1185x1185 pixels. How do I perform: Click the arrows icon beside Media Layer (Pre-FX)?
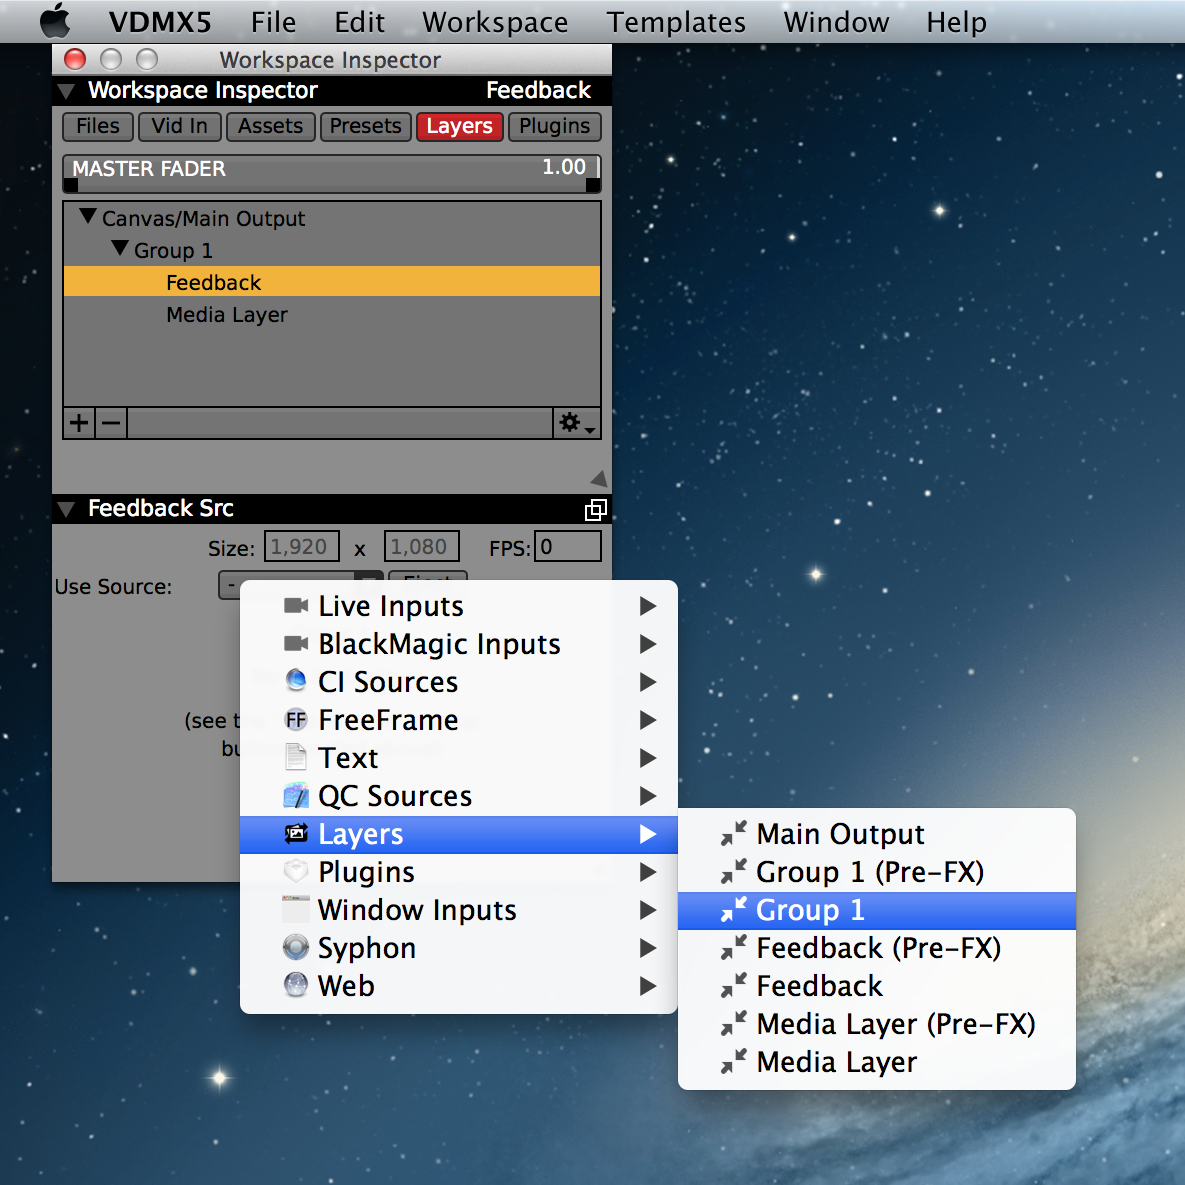click(x=733, y=1024)
